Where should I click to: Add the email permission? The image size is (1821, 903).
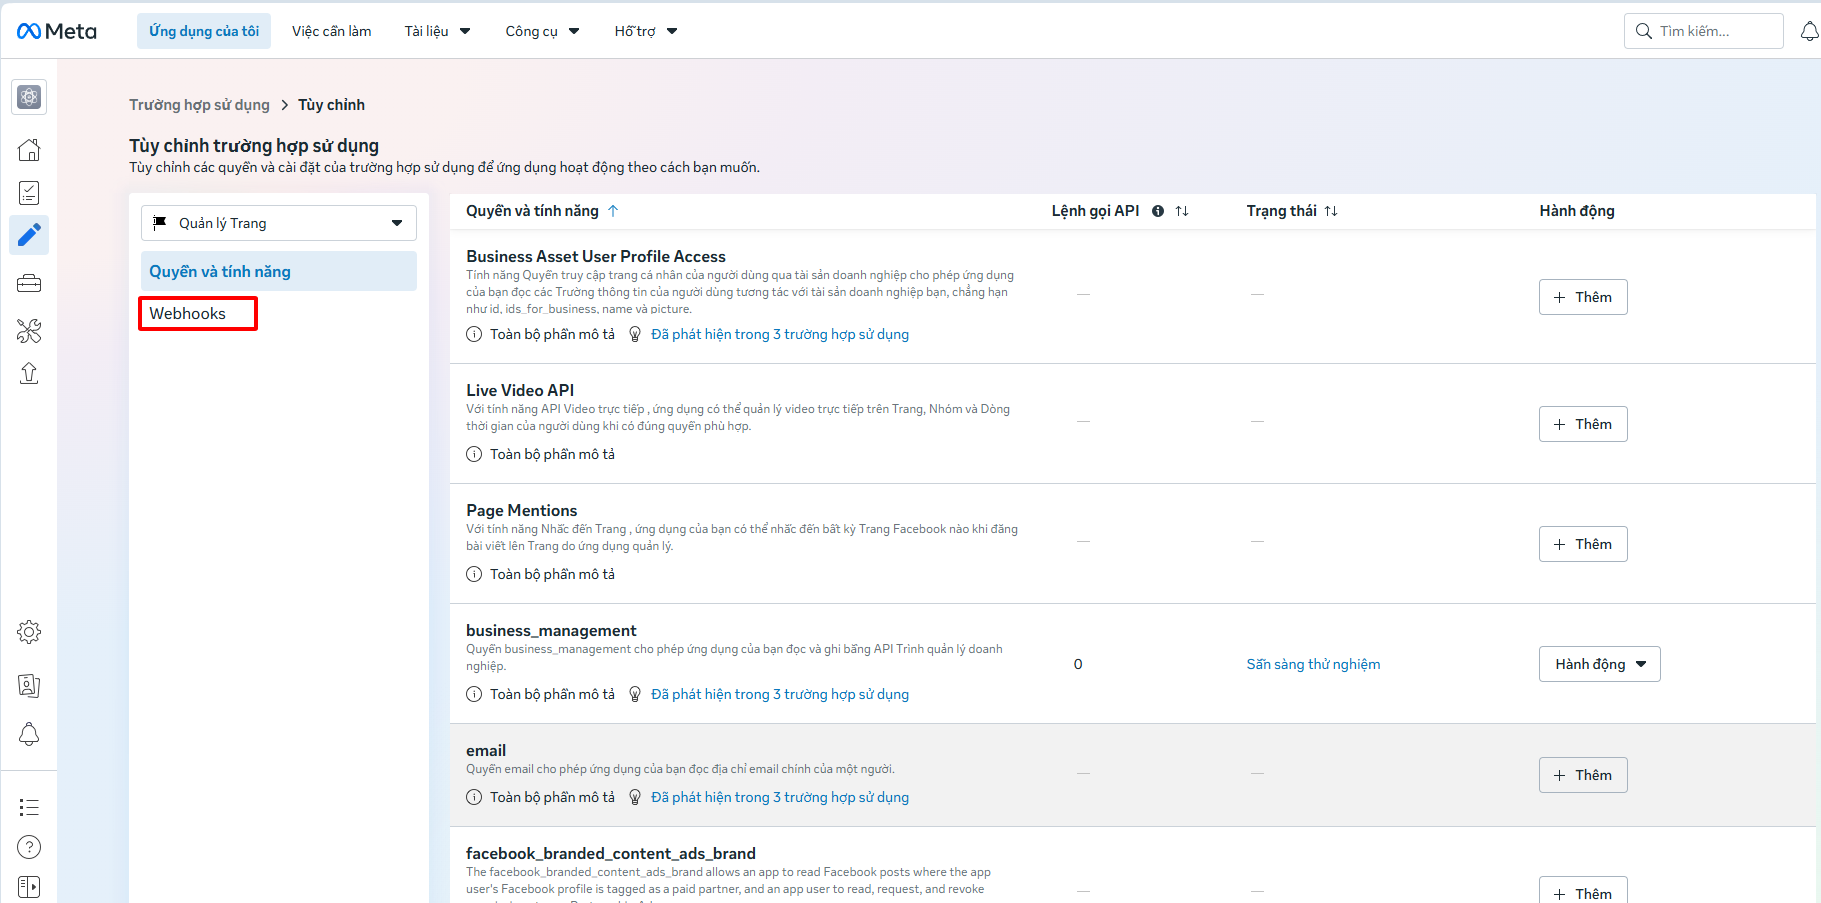click(1583, 775)
